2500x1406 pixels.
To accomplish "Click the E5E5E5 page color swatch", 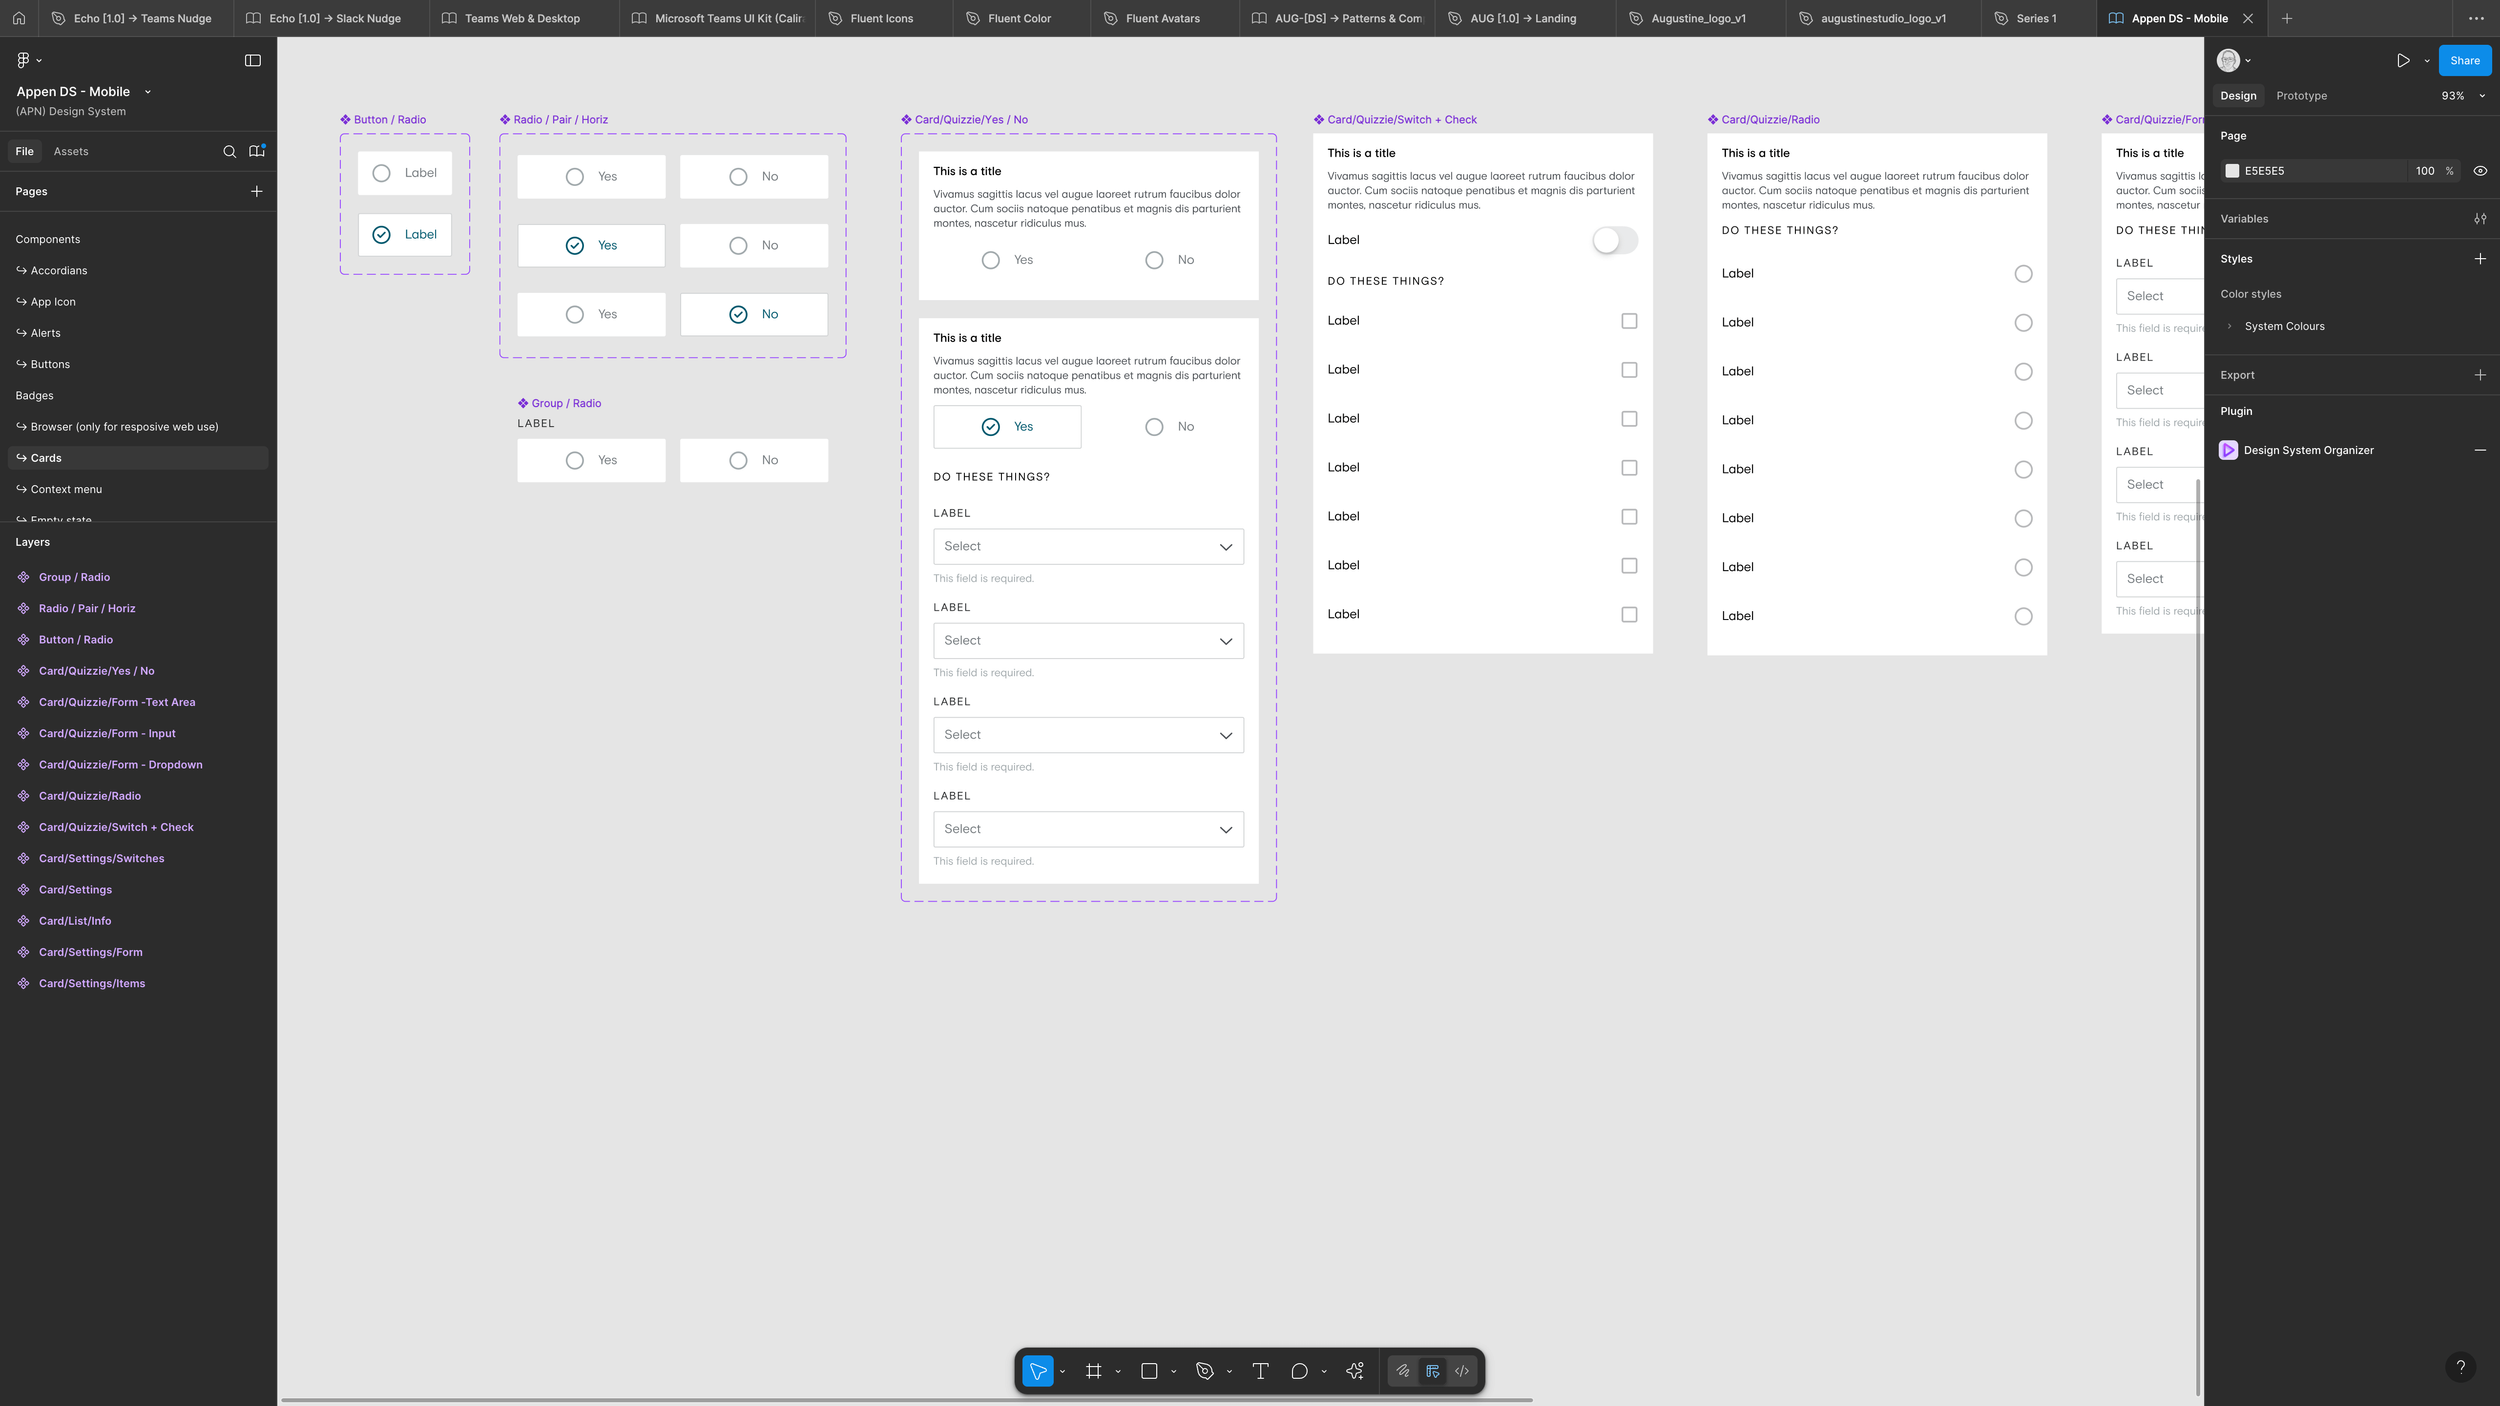I will click(x=2232, y=171).
